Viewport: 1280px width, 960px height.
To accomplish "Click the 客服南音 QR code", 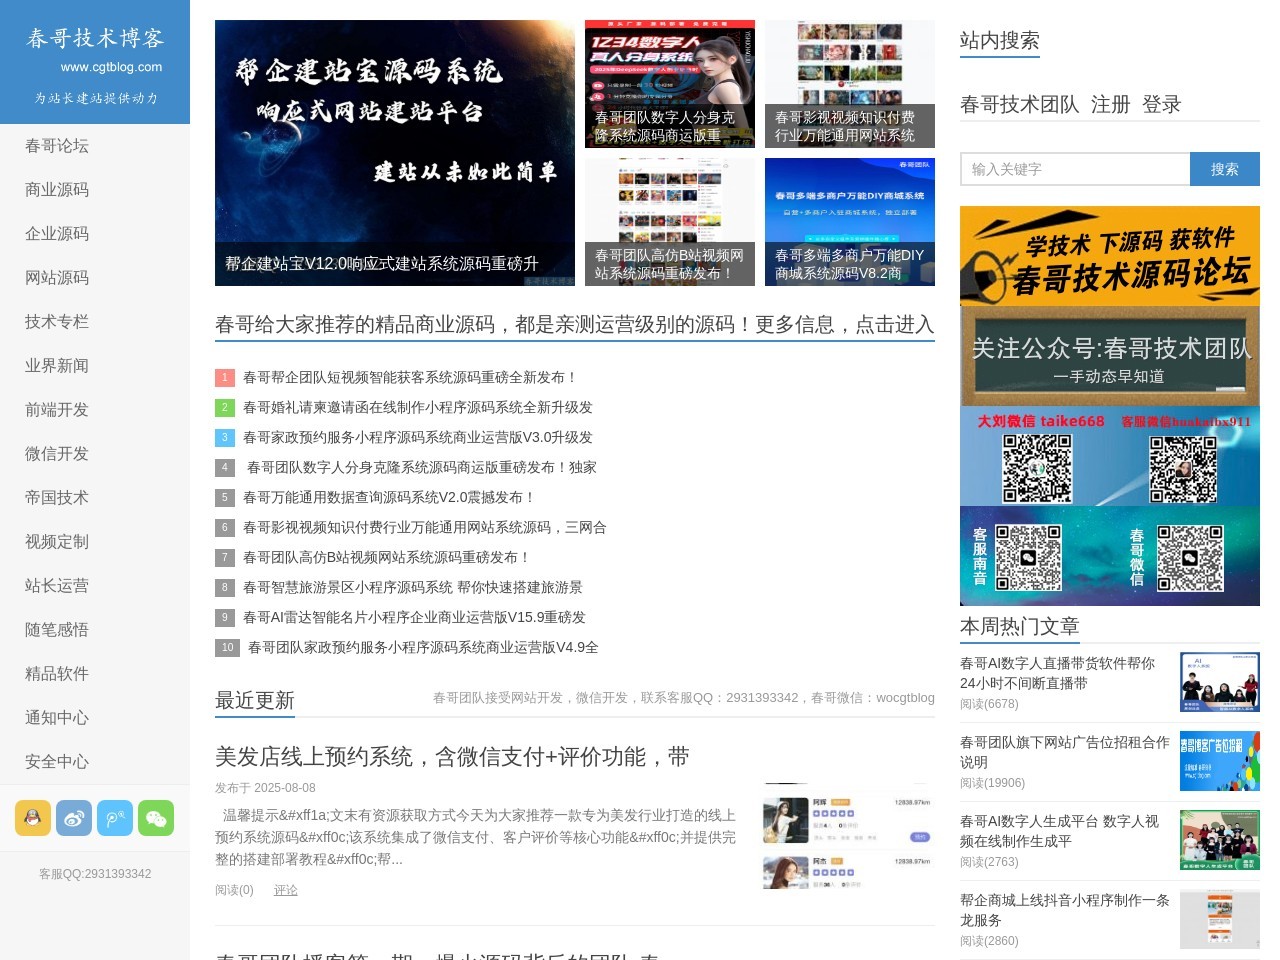I will (1028, 556).
